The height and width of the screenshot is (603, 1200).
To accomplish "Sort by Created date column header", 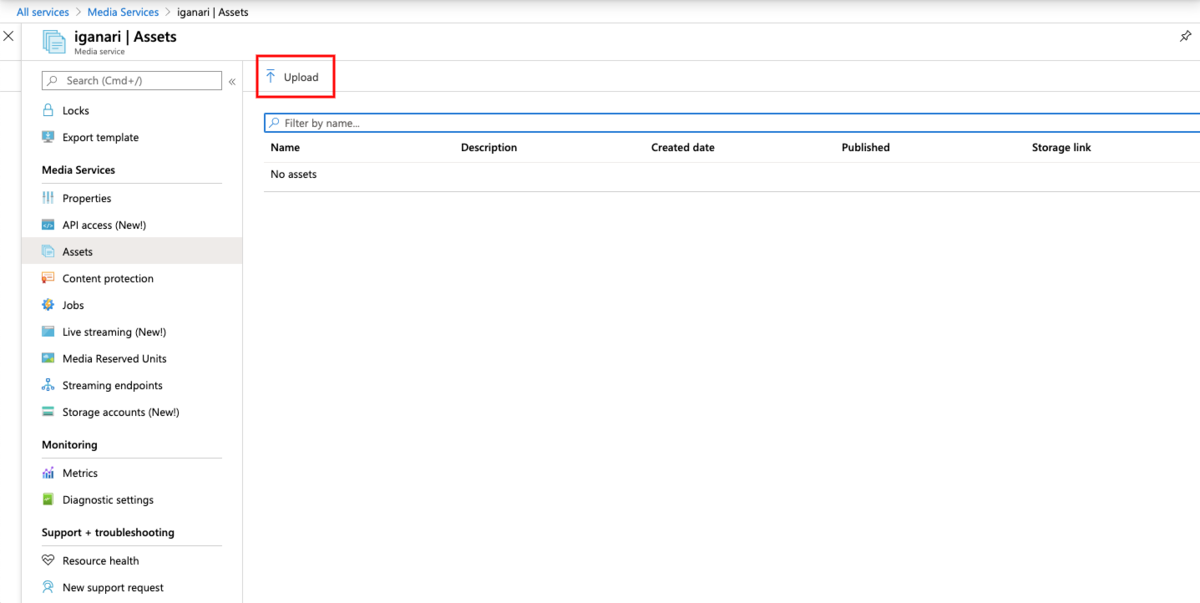I will pyautogui.click(x=683, y=147).
